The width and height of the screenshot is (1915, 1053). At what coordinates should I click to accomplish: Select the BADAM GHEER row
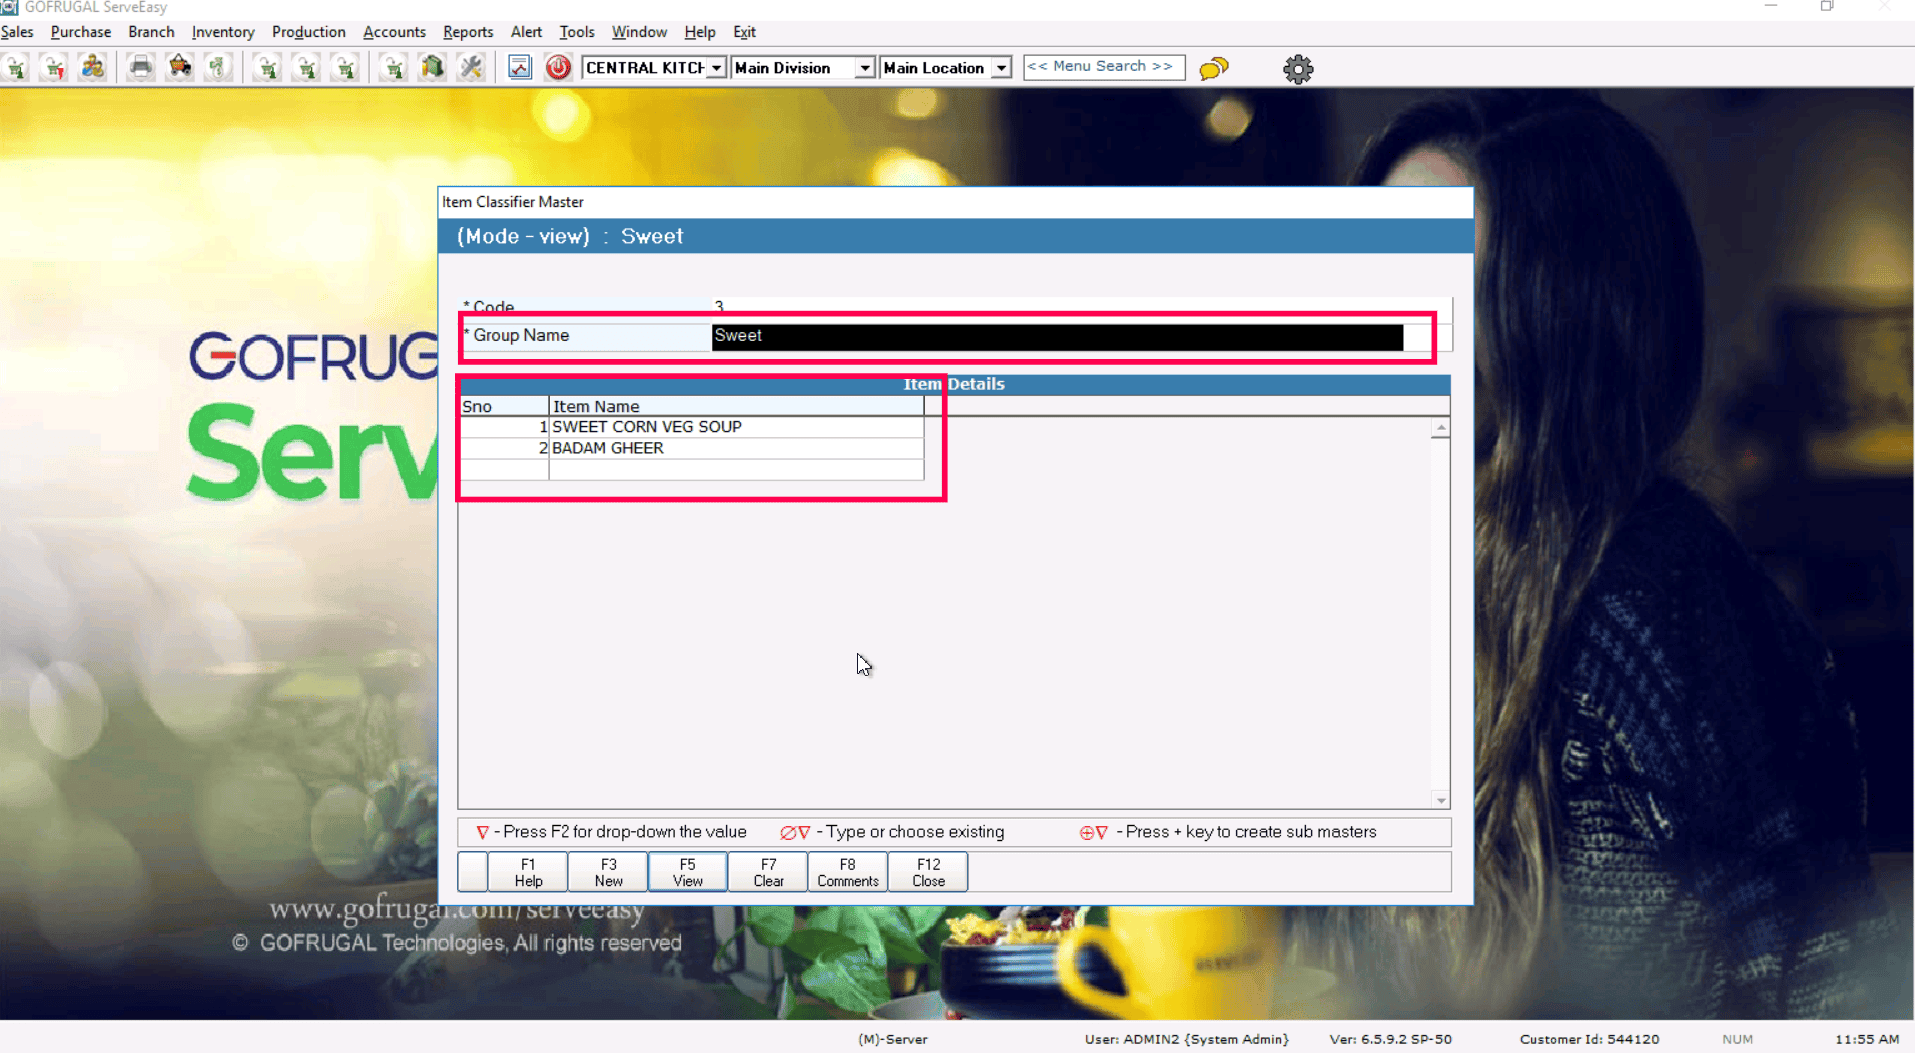[x=692, y=448]
